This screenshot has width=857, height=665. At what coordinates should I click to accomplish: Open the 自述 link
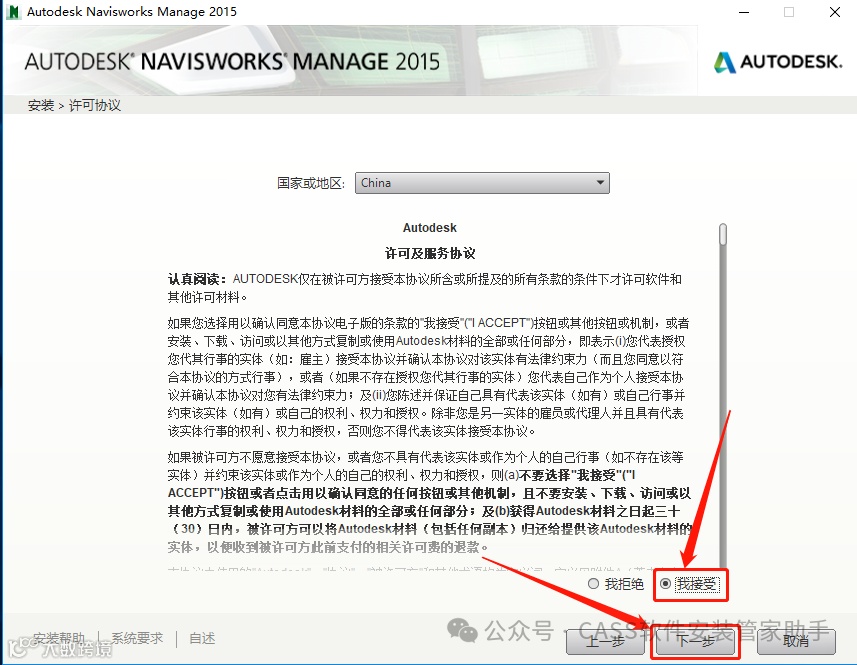click(202, 638)
